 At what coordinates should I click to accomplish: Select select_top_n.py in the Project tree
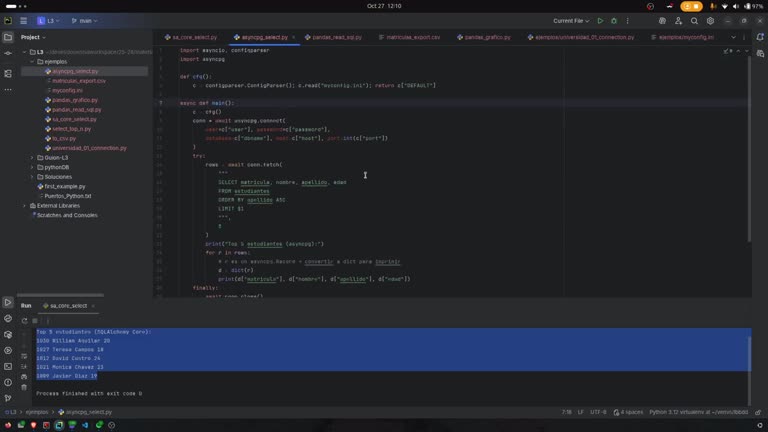pos(72,129)
